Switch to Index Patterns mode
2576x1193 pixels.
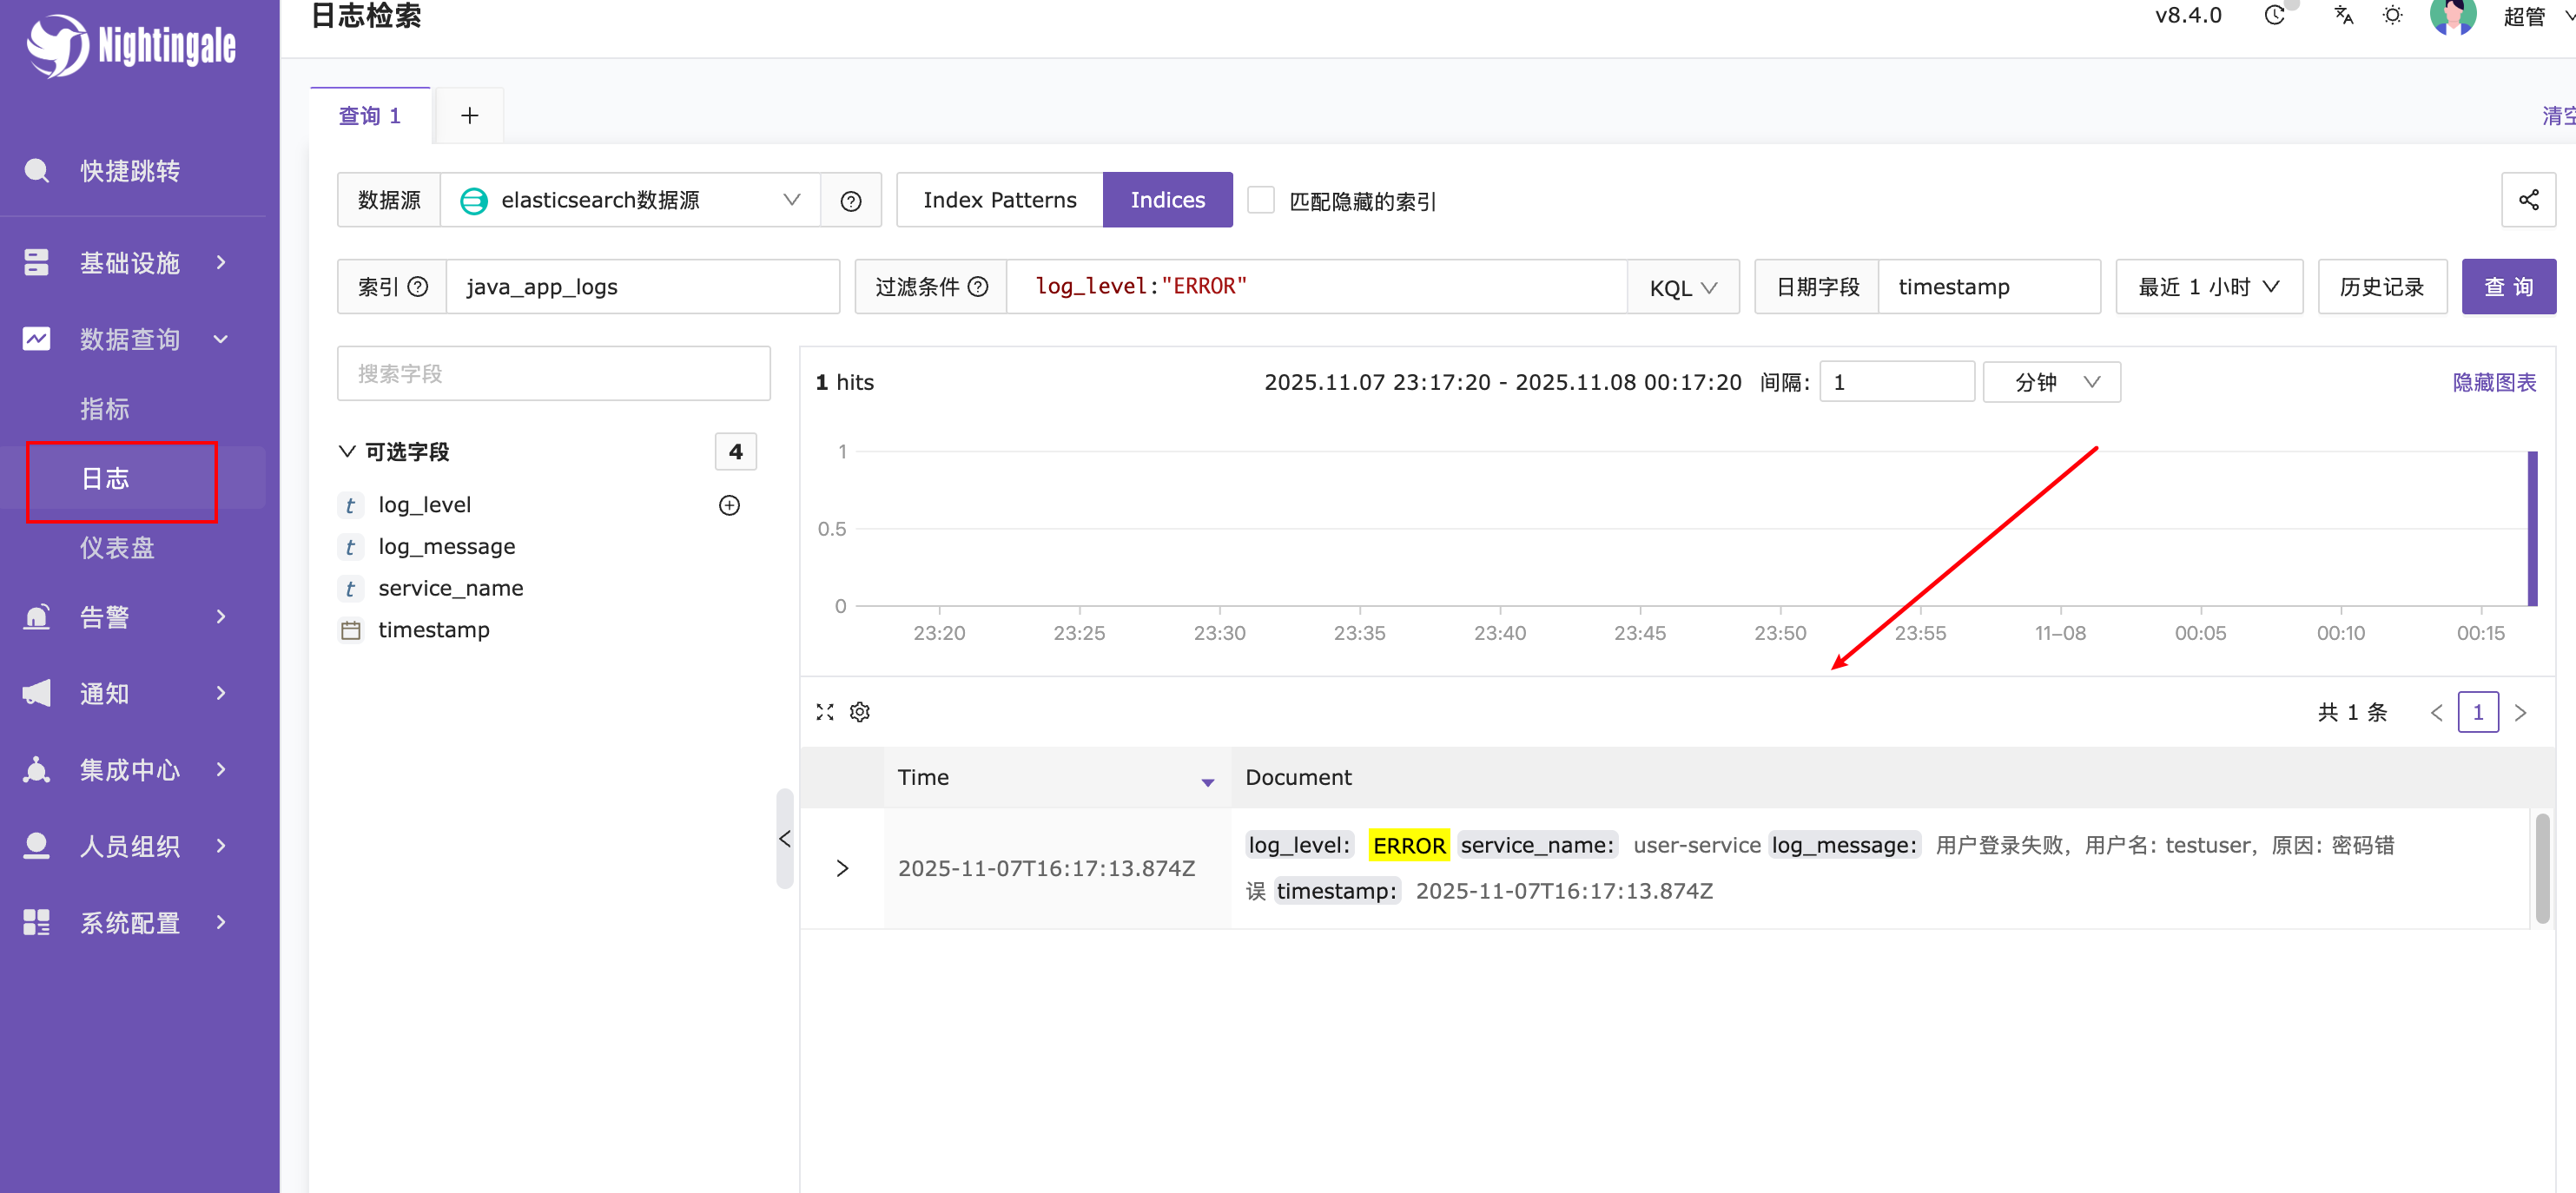click(x=999, y=200)
